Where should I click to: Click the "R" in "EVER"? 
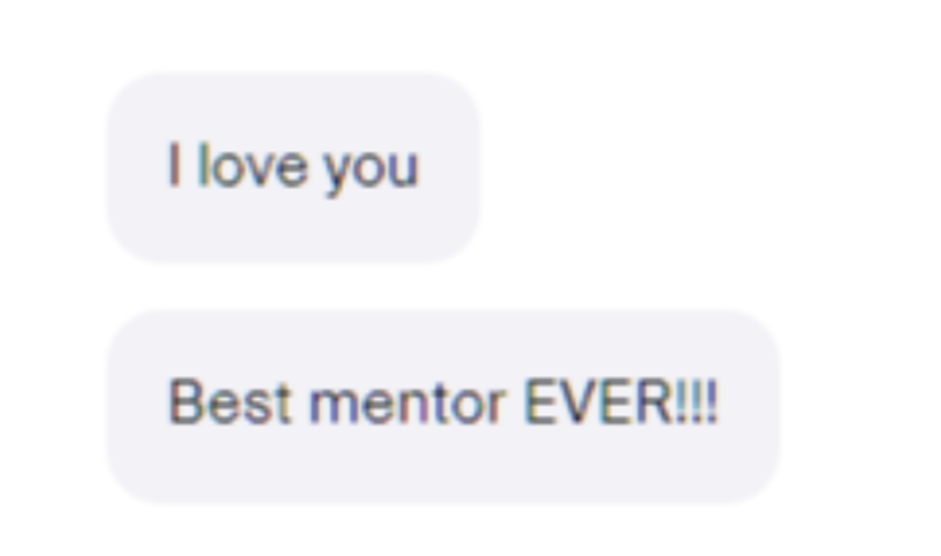(655, 402)
